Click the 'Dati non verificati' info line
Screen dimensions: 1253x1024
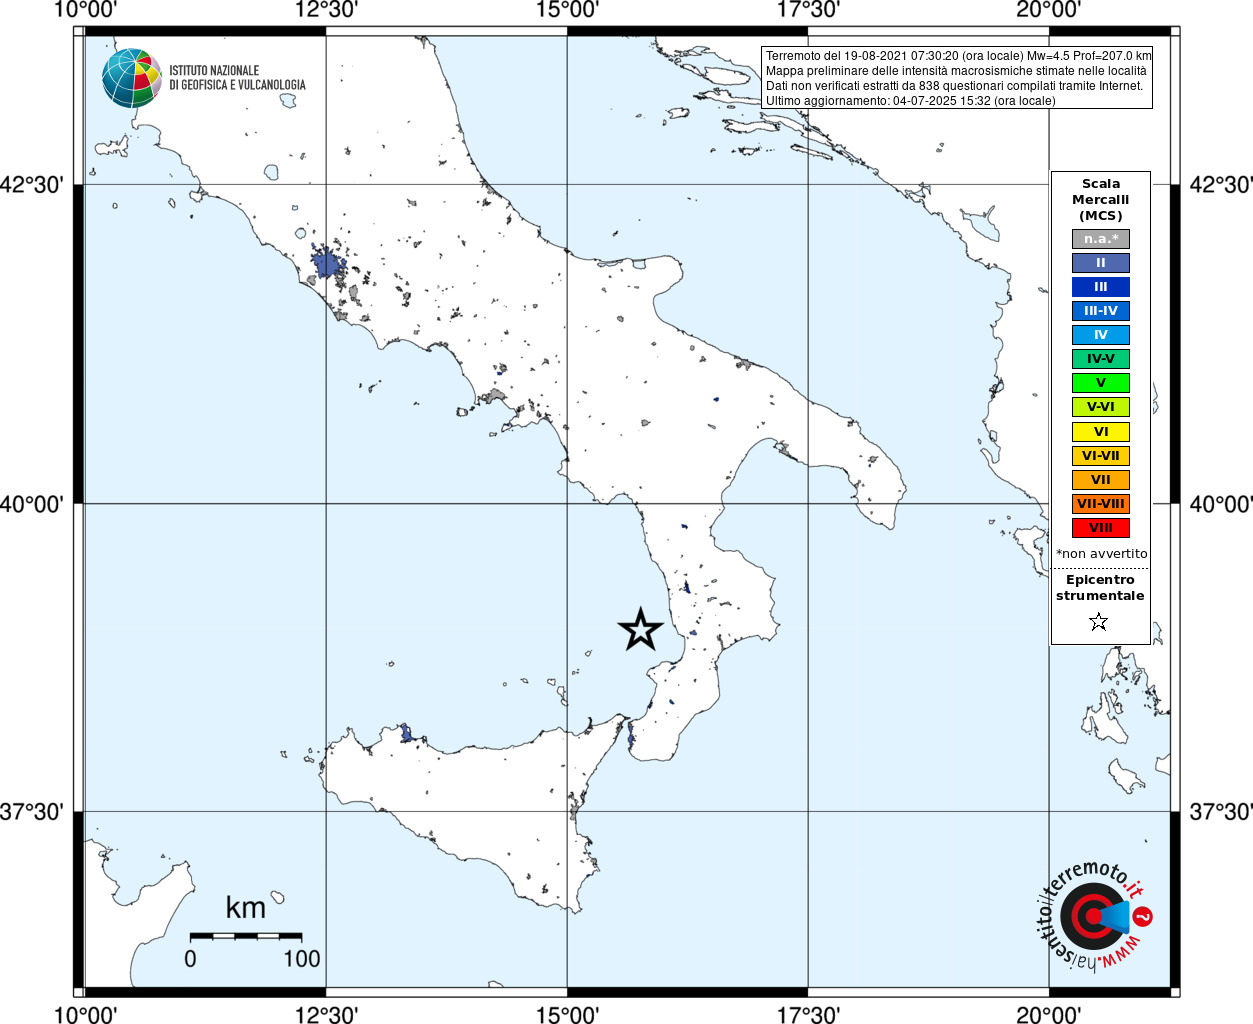click(954, 86)
